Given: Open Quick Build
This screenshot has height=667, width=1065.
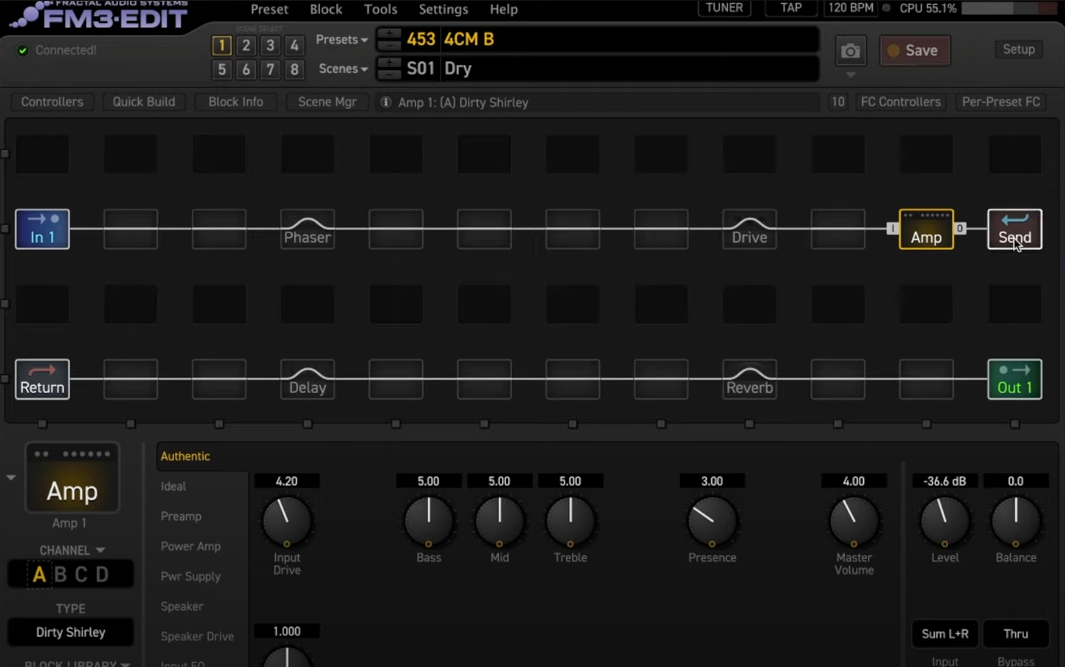Looking at the screenshot, I should (143, 102).
